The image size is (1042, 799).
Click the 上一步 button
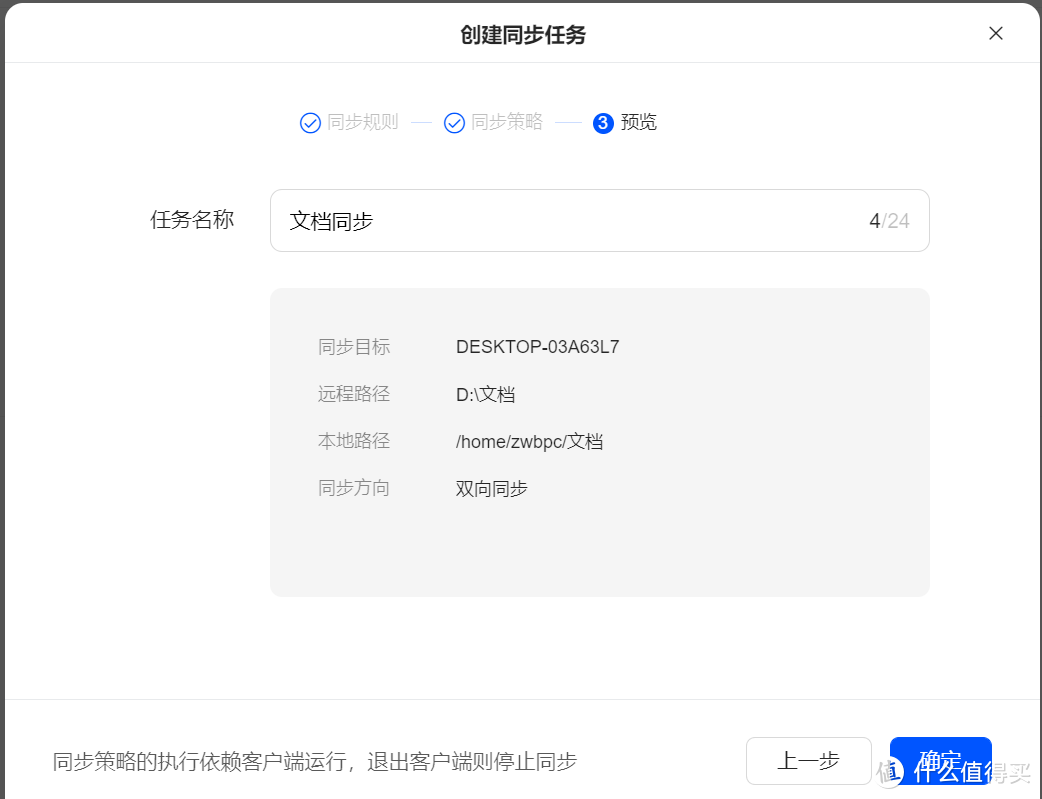pyautogui.click(x=808, y=761)
